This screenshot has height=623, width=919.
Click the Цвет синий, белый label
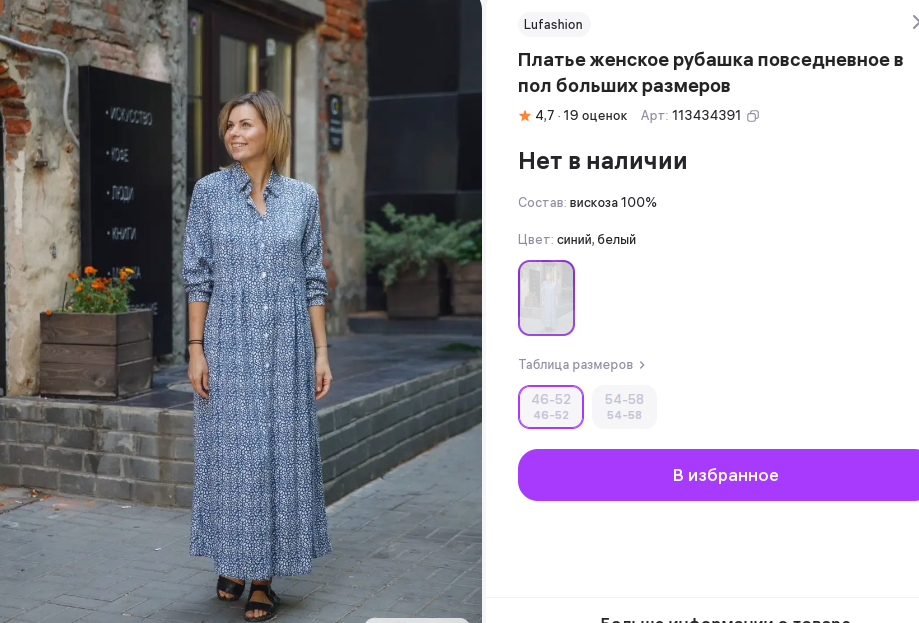point(577,240)
